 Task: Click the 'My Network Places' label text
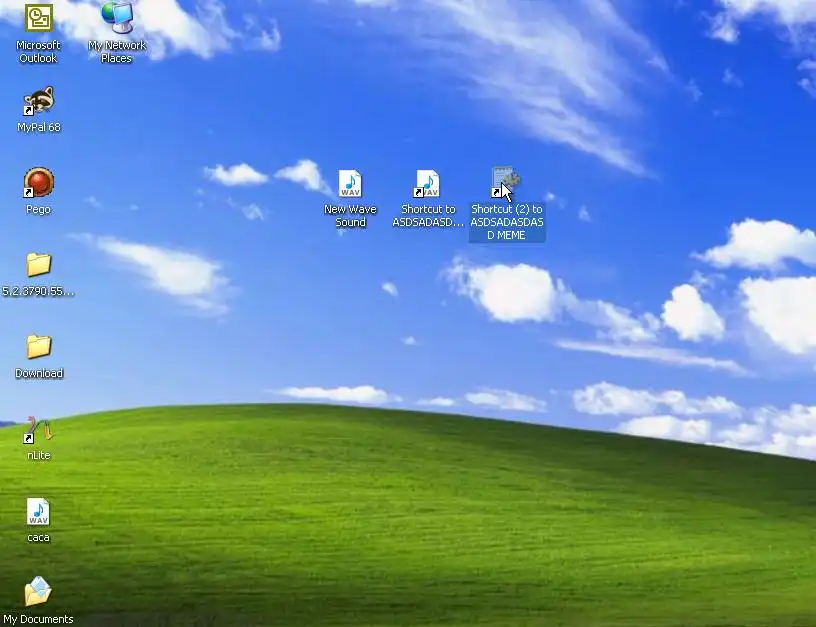pyautogui.click(x=117, y=52)
